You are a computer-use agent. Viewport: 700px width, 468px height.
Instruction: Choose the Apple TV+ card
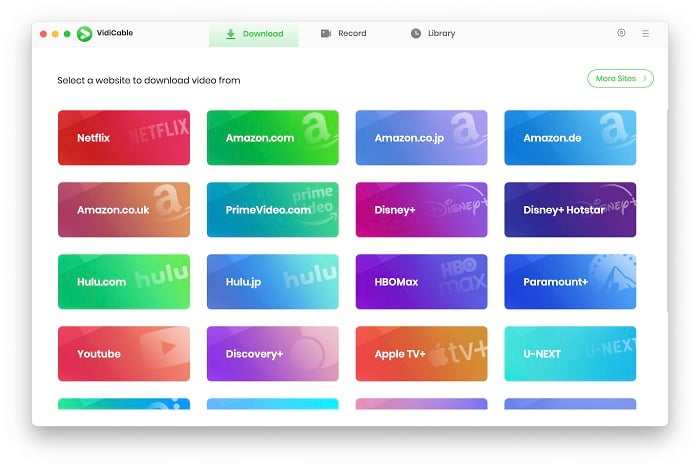click(x=421, y=354)
